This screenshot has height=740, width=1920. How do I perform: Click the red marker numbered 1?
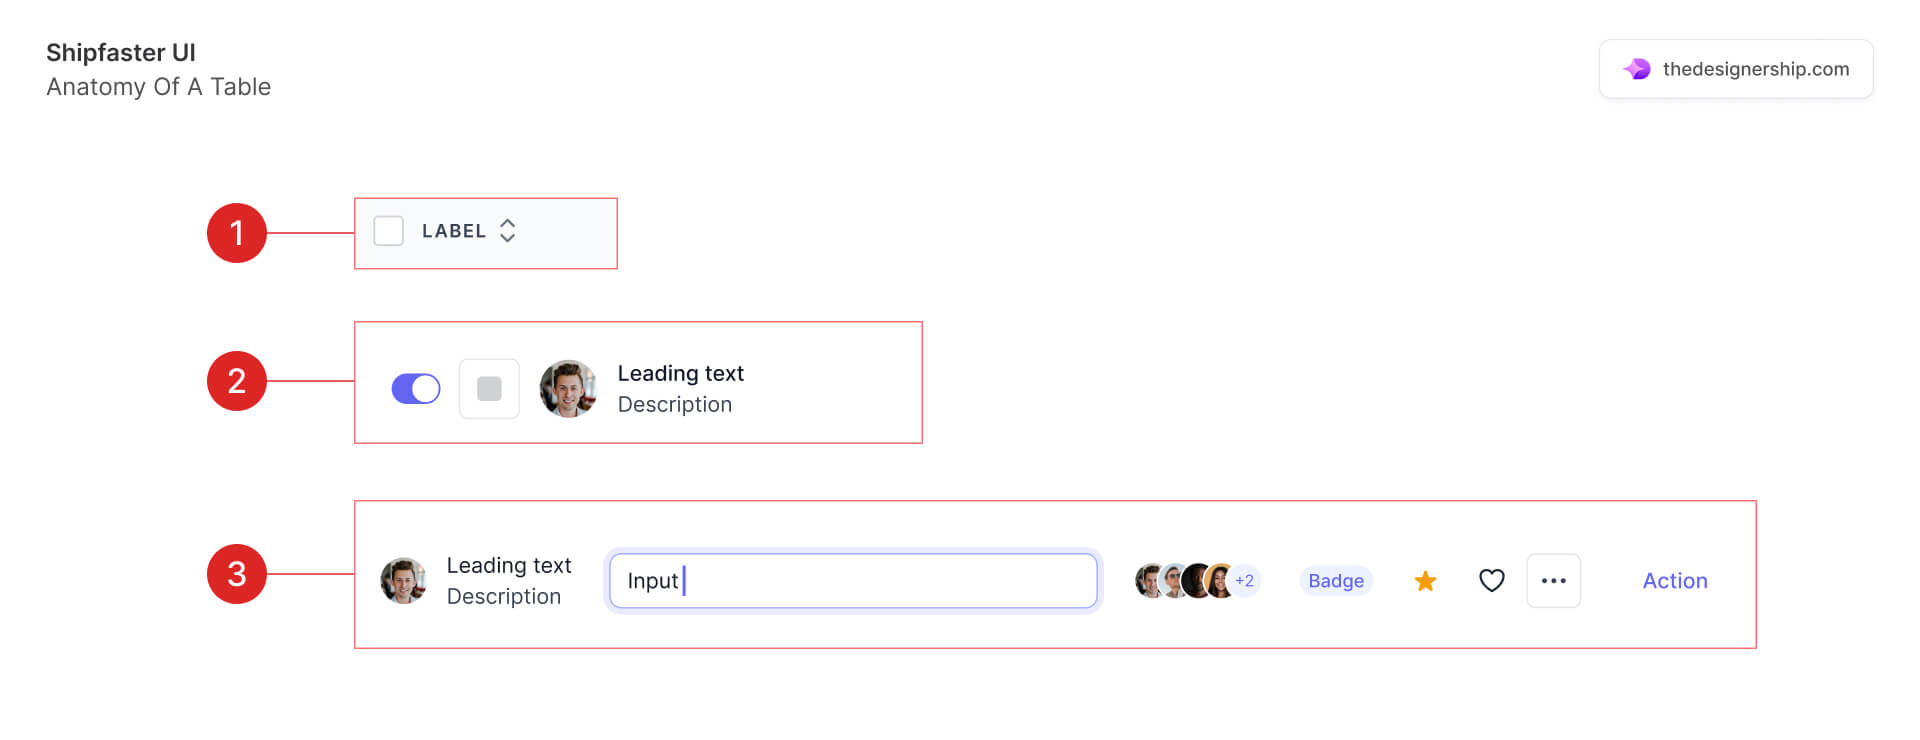[x=238, y=232]
